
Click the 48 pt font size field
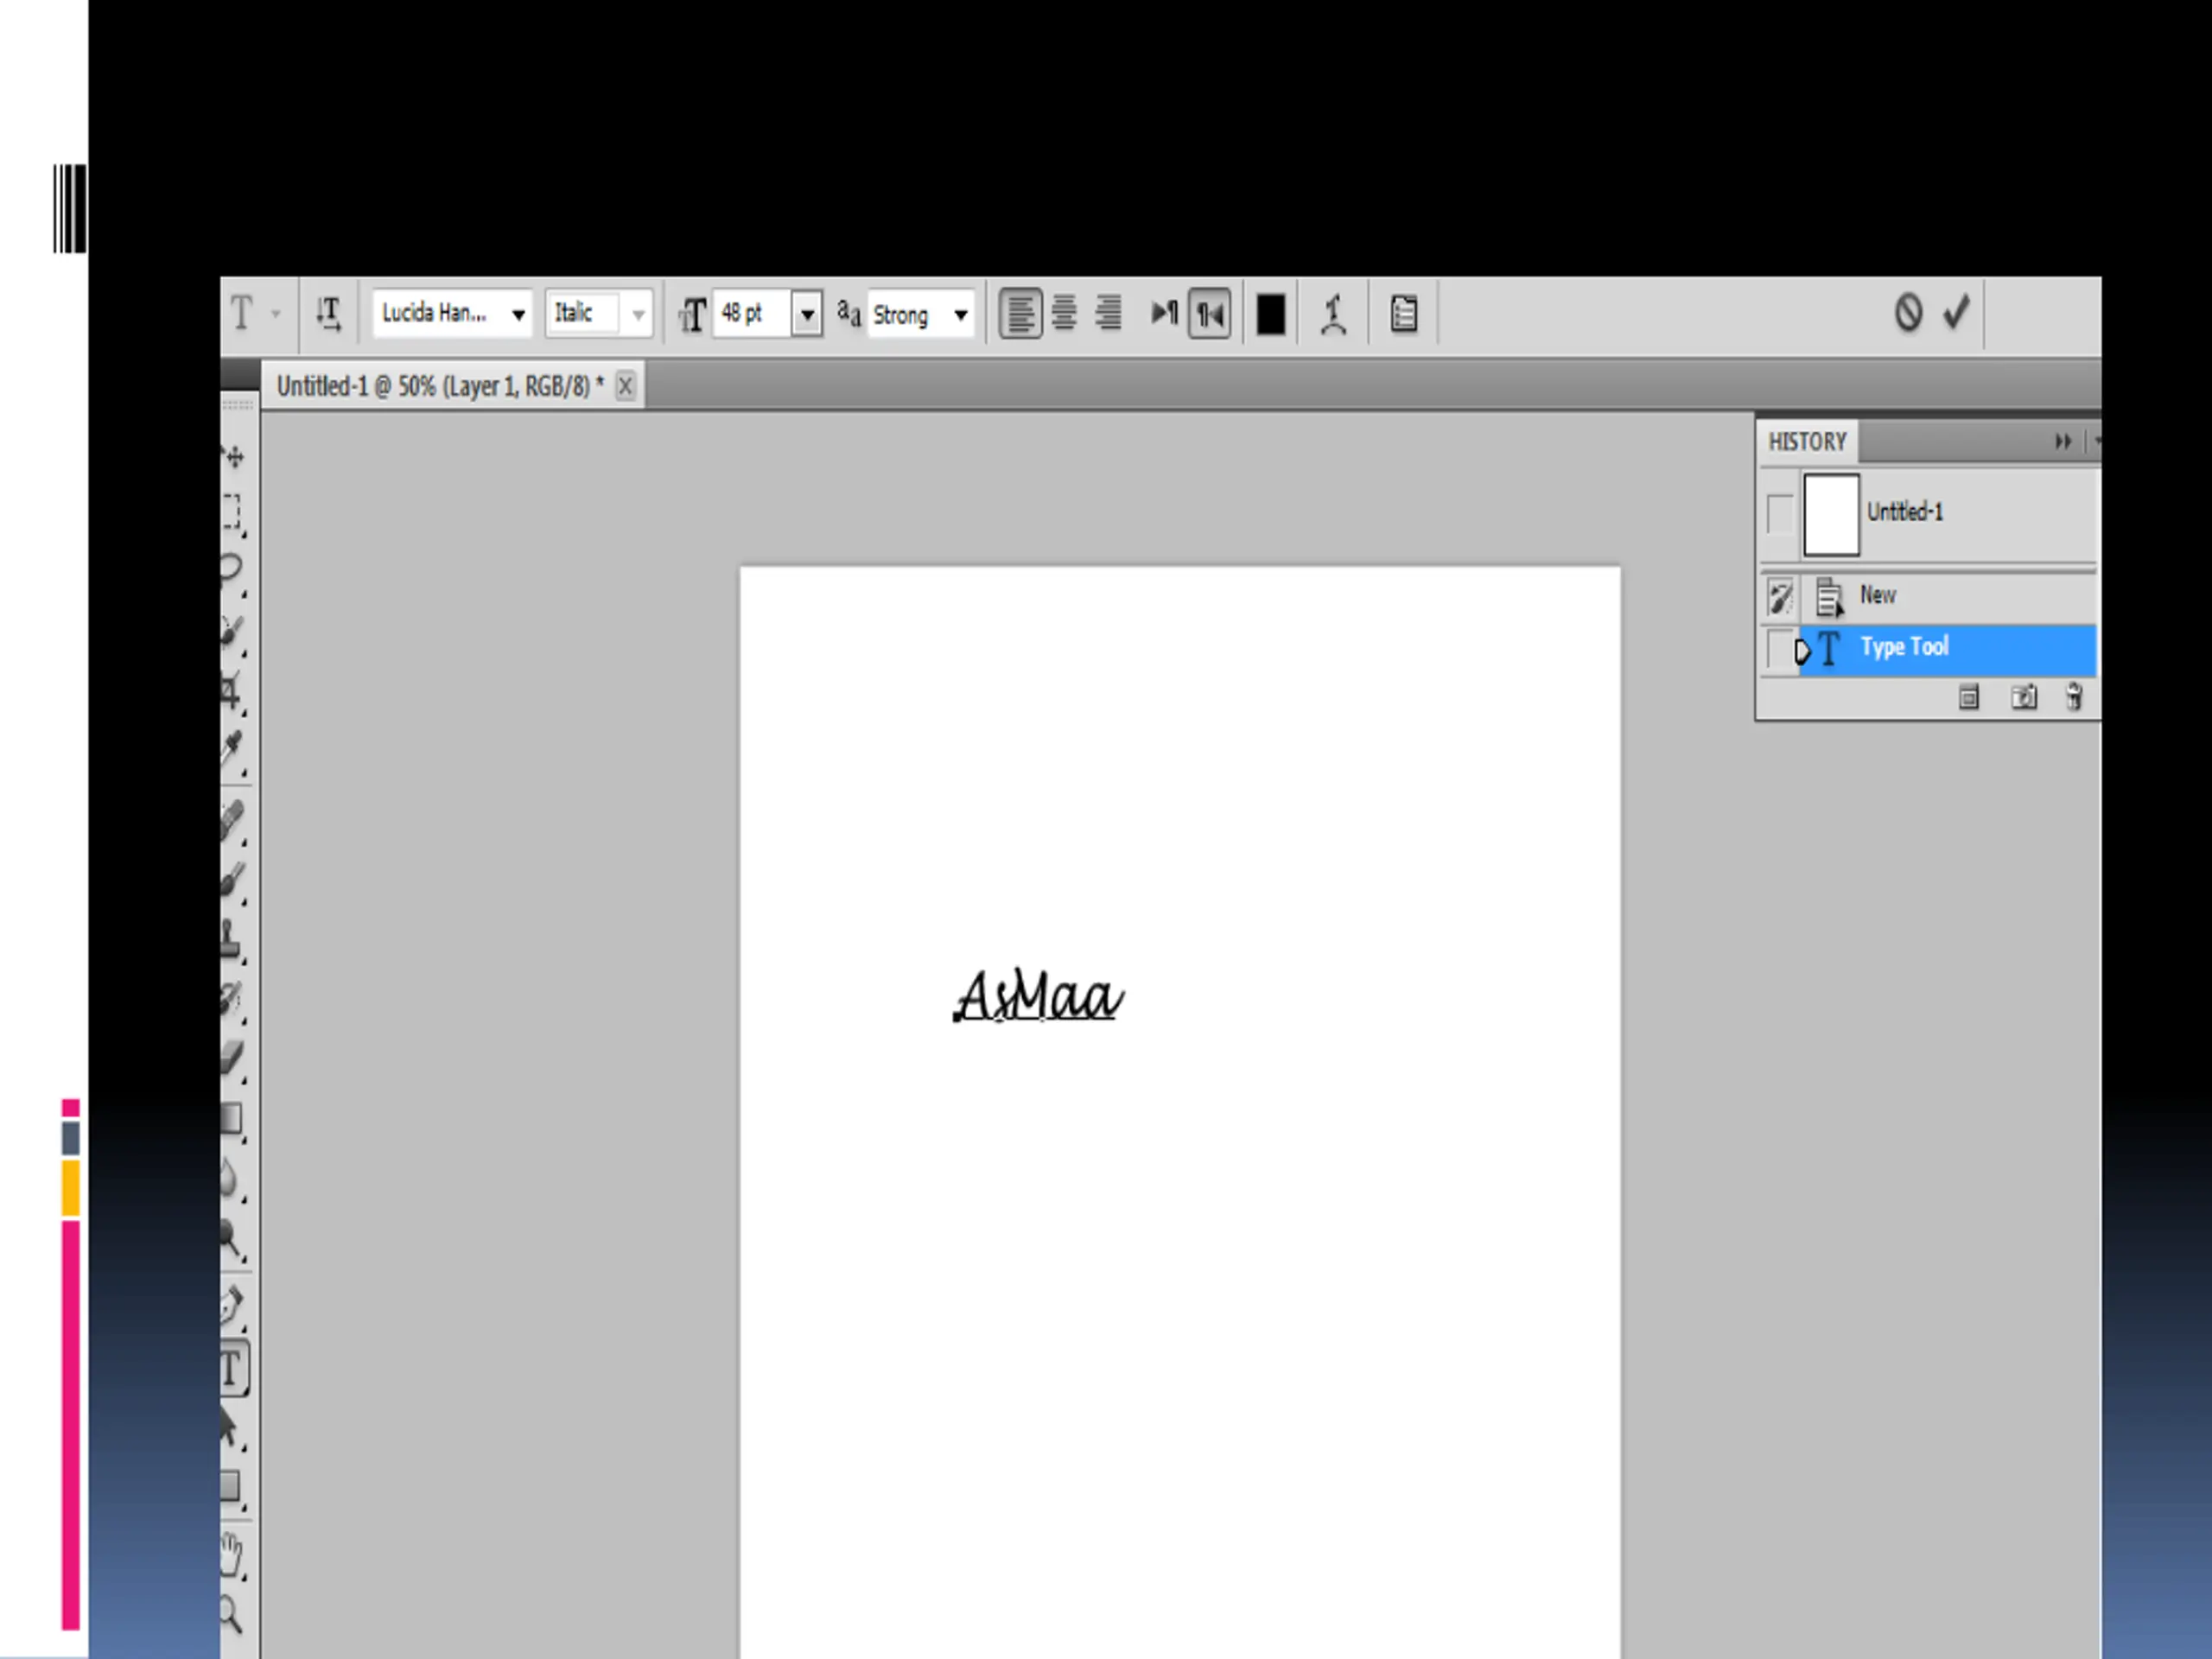point(752,314)
